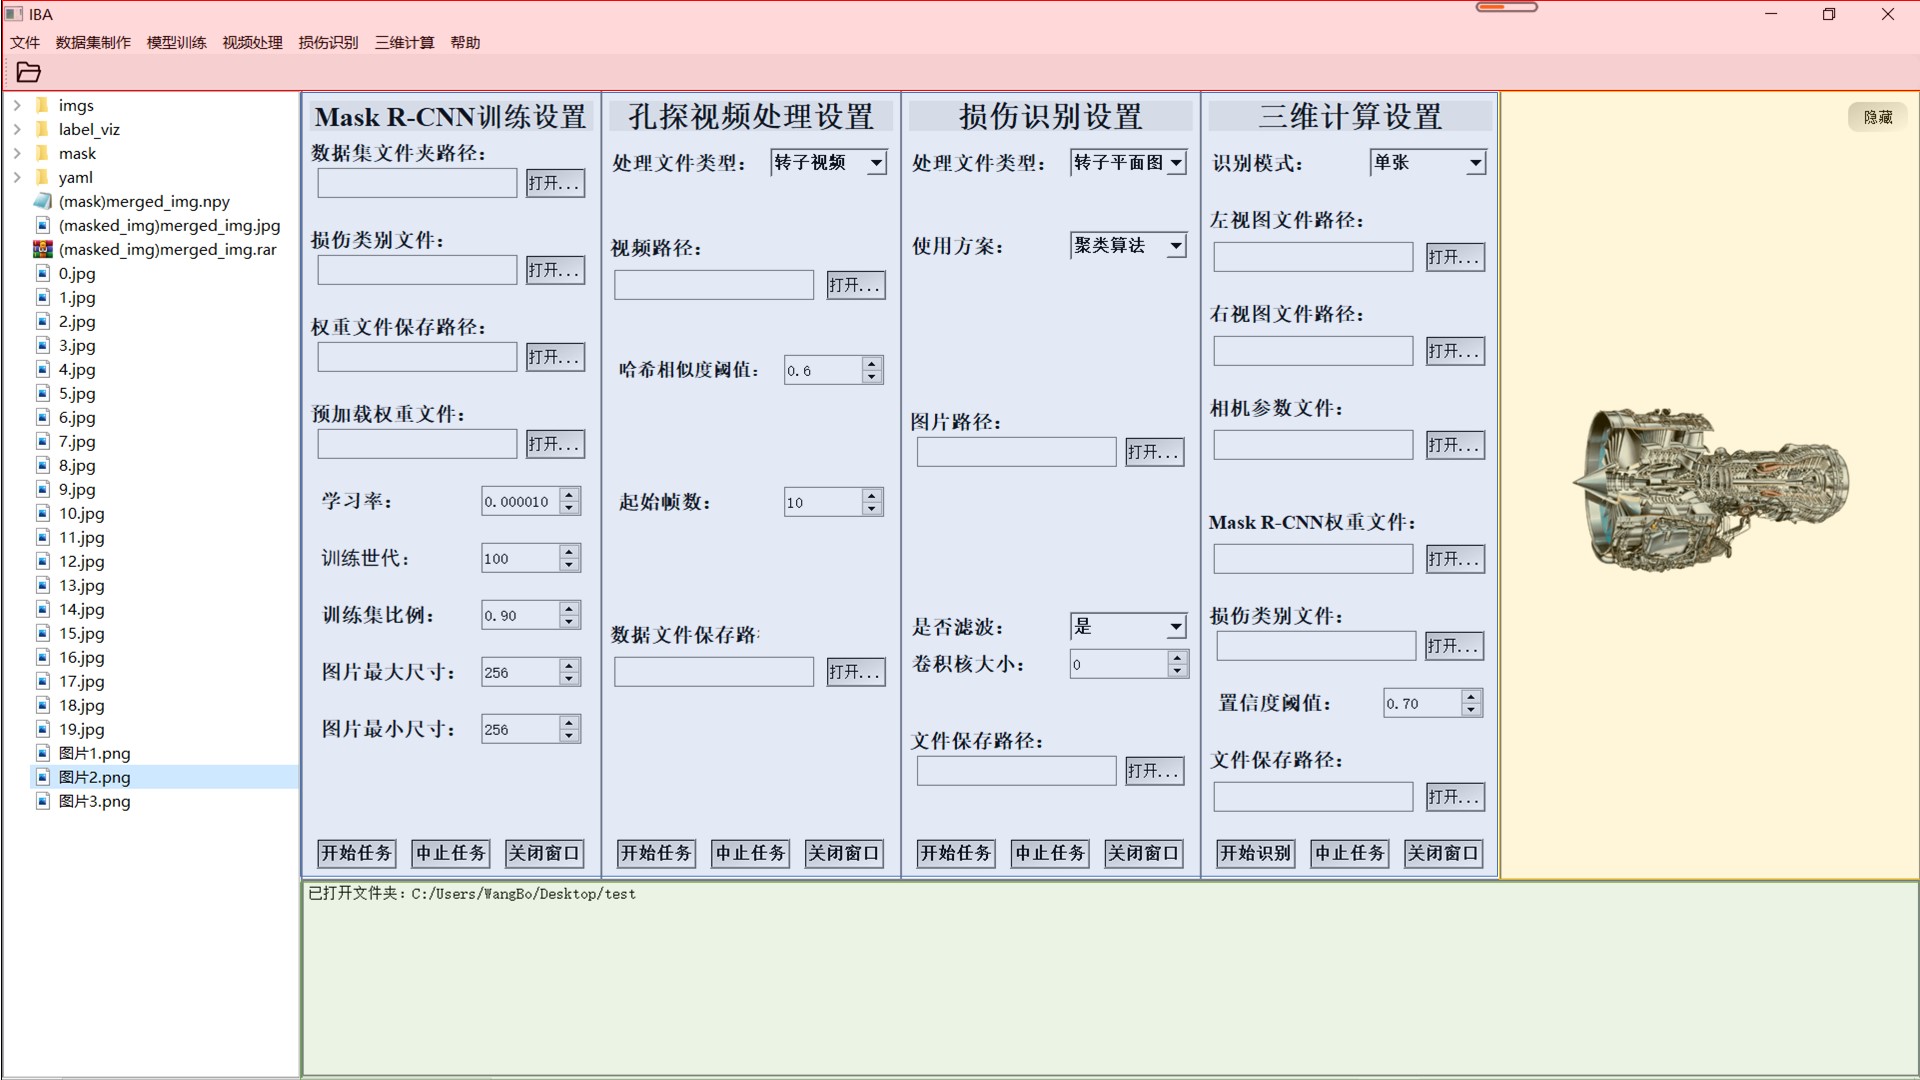Screen dimensions: 1920x1080
Task: Open the 损伤识别 menu
Action: click(328, 42)
